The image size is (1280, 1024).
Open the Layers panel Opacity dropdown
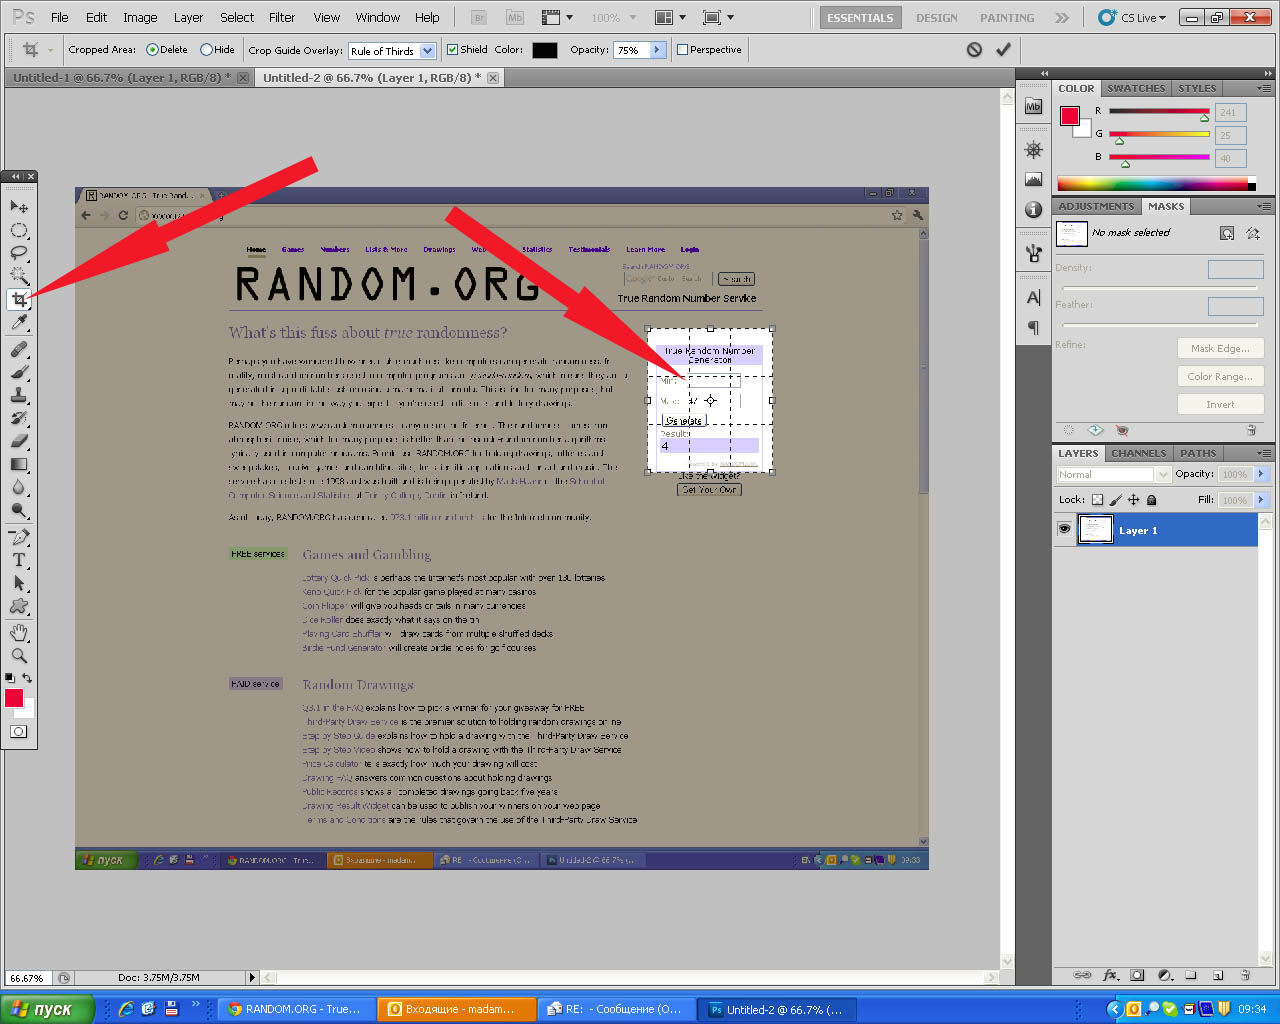1261,474
